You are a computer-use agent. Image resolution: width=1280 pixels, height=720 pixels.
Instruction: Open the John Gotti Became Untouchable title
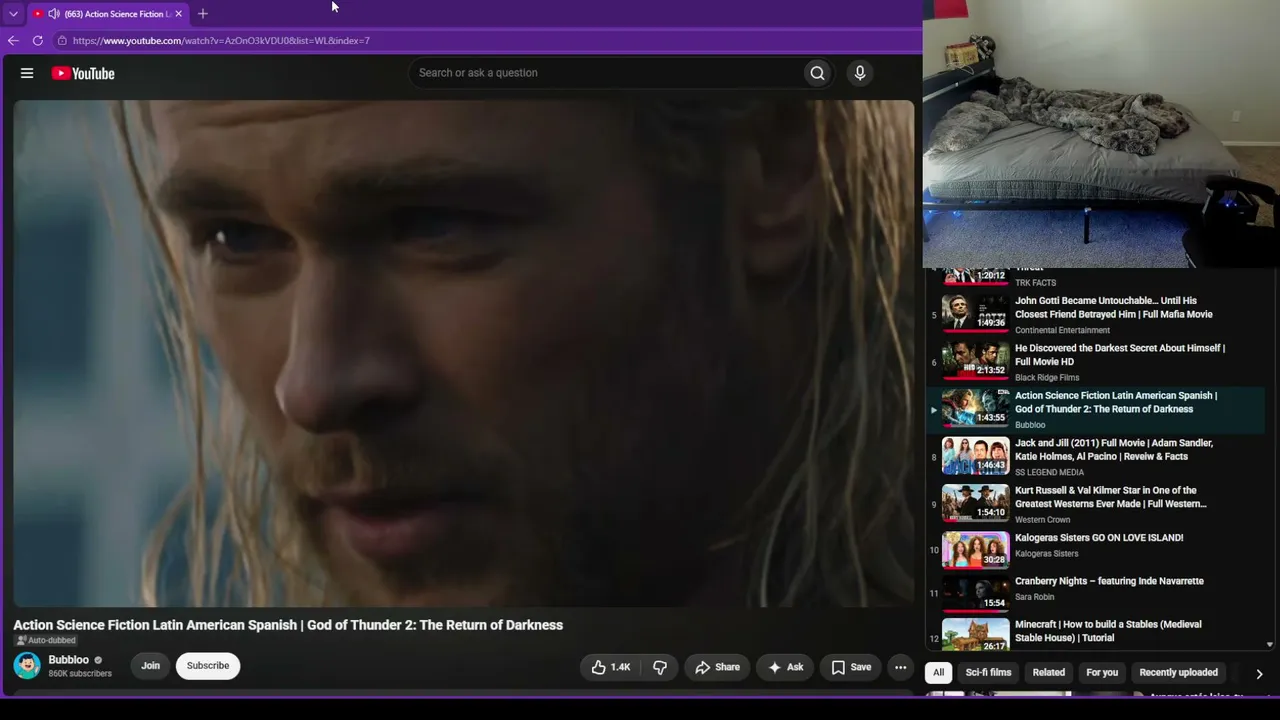coord(1114,307)
